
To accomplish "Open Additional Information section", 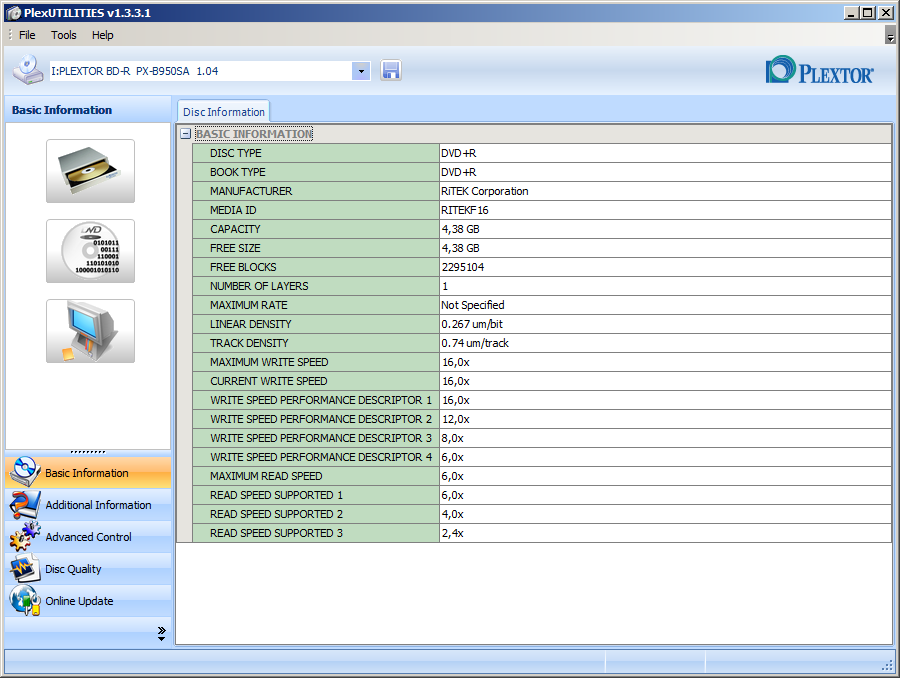I will point(88,505).
